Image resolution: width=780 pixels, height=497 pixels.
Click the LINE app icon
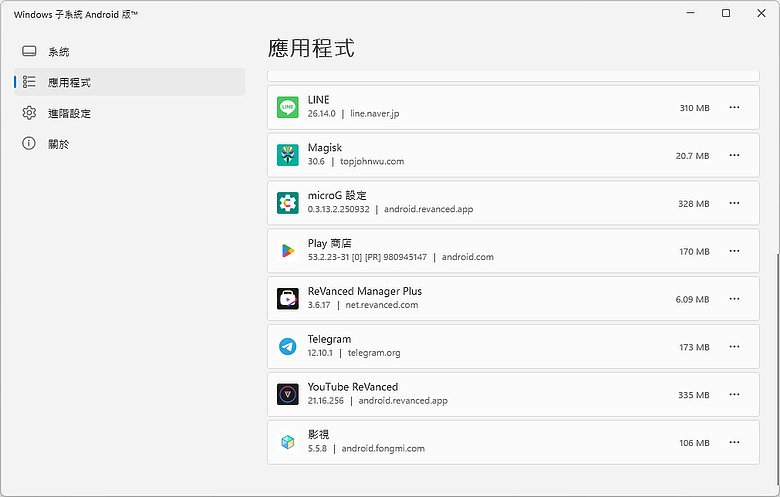[x=288, y=107]
